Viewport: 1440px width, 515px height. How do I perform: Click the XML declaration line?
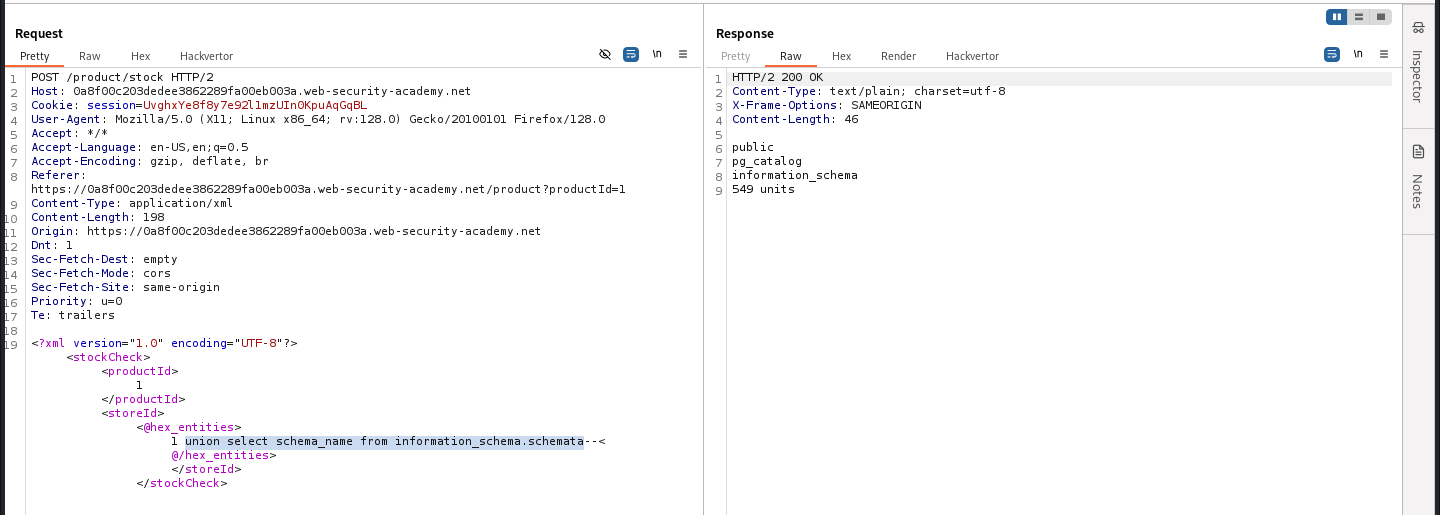pos(164,343)
